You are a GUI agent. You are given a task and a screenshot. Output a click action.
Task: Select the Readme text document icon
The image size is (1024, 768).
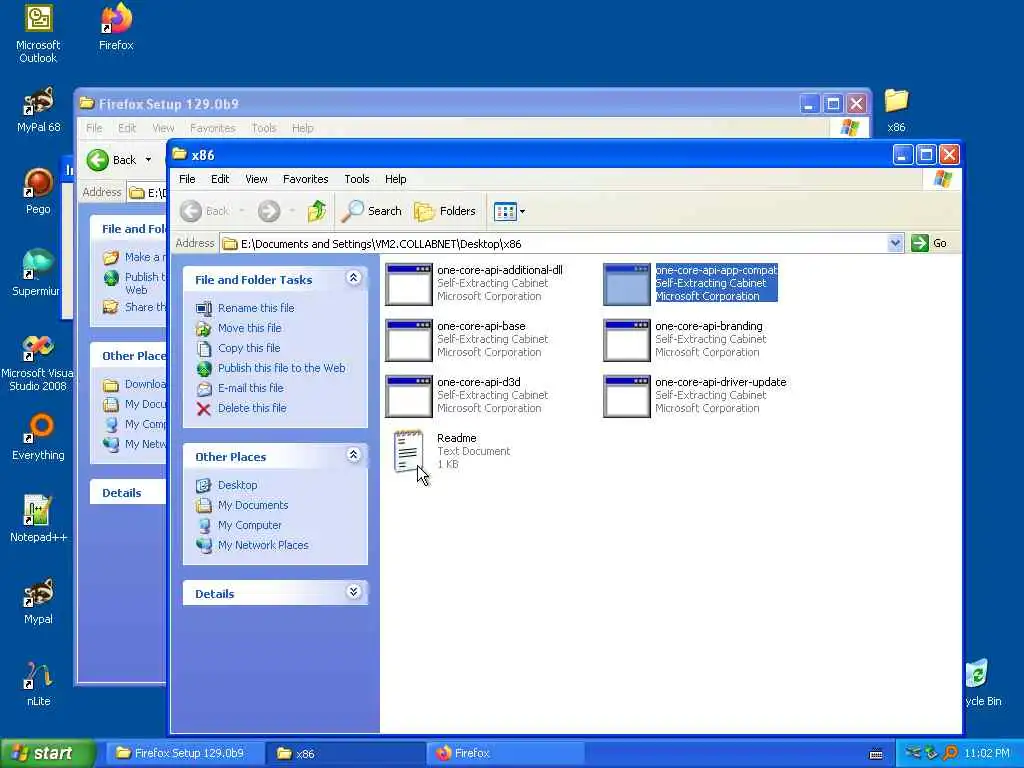point(408,451)
